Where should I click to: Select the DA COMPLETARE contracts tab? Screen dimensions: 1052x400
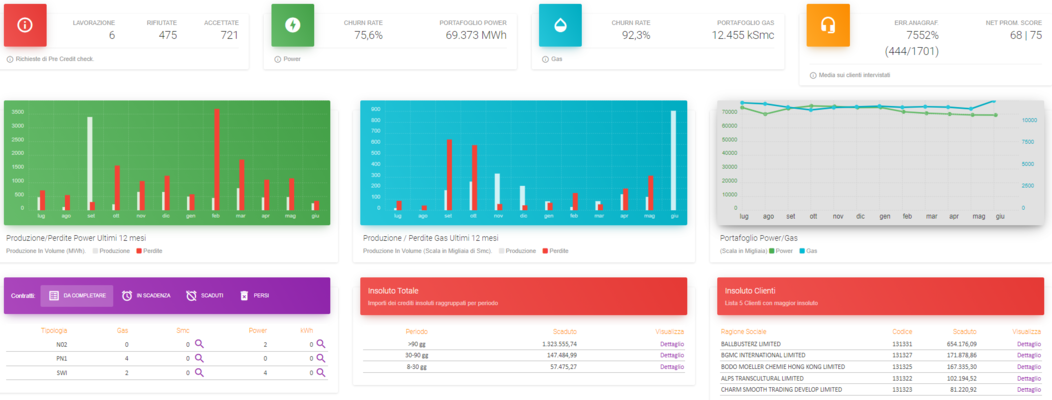click(77, 295)
